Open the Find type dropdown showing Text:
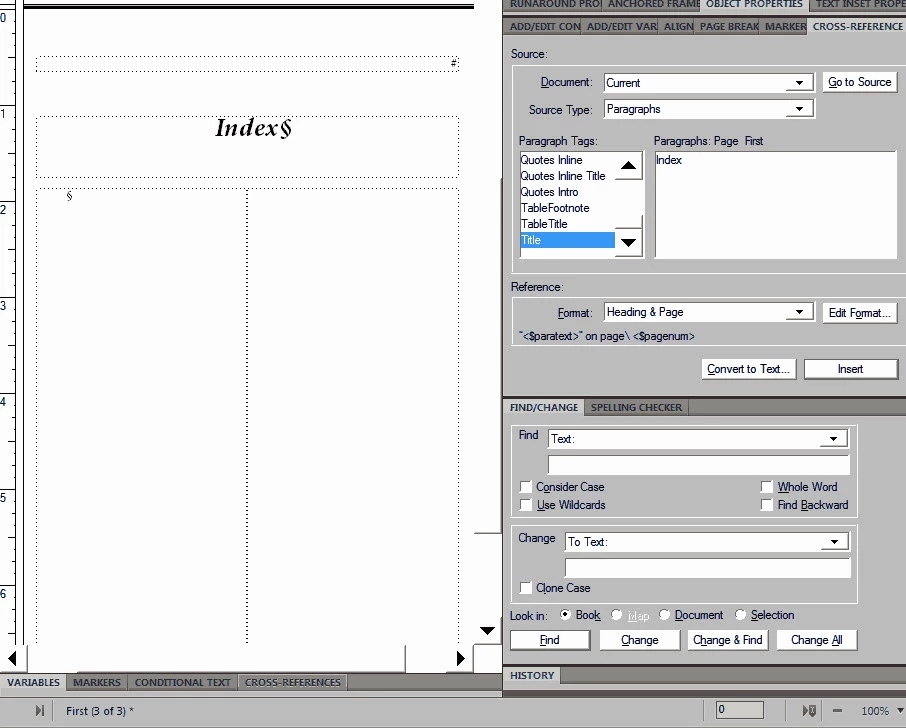The image size is (906, 728). point(833,439)
